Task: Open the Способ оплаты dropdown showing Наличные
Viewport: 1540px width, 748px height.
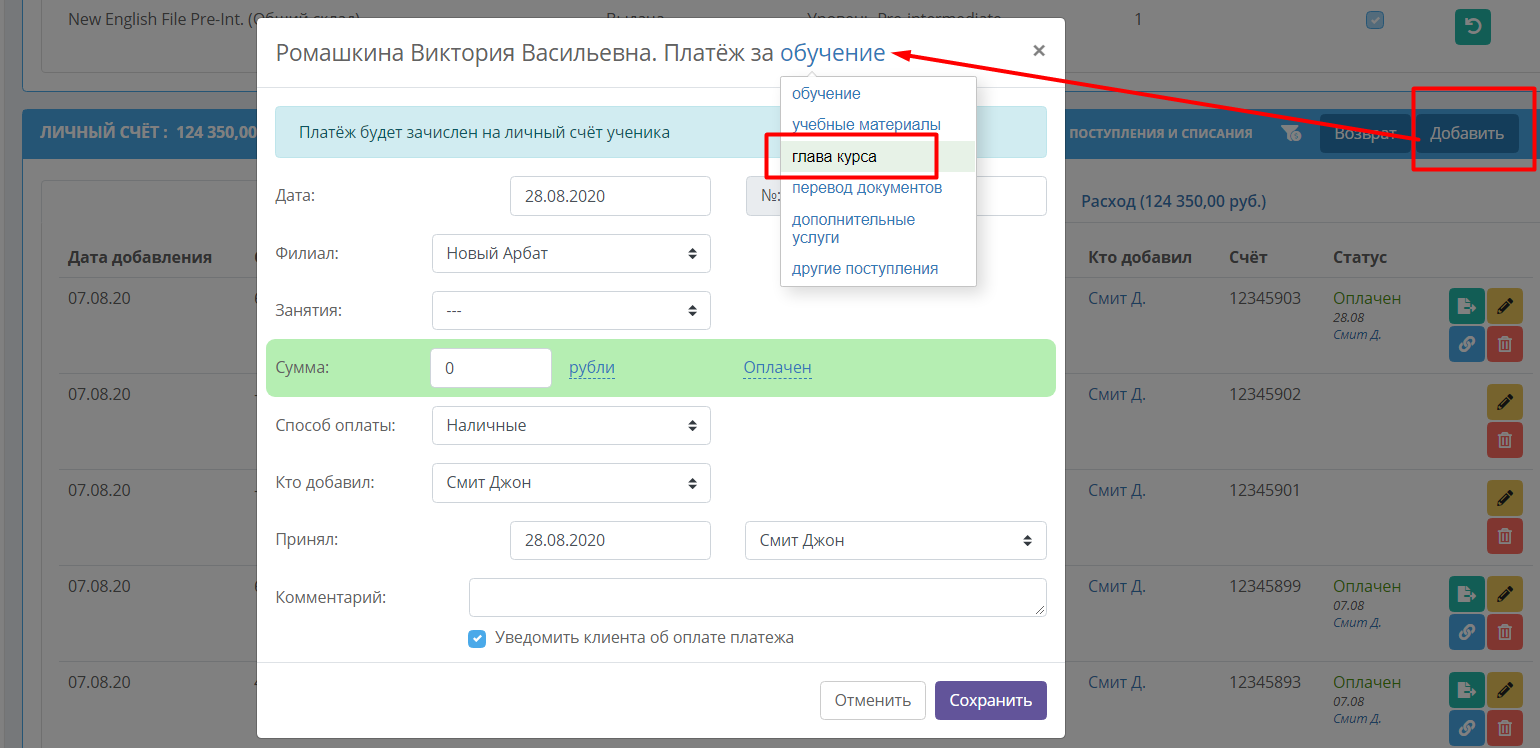Action: tap(571, 425)
